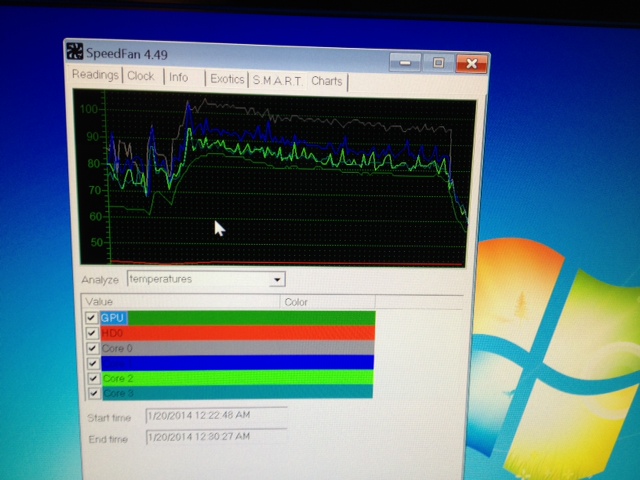This screenshot has width=640, height=480.
Task: Toggle the Core 2 checkbox
Action: (x=94, y=378)
